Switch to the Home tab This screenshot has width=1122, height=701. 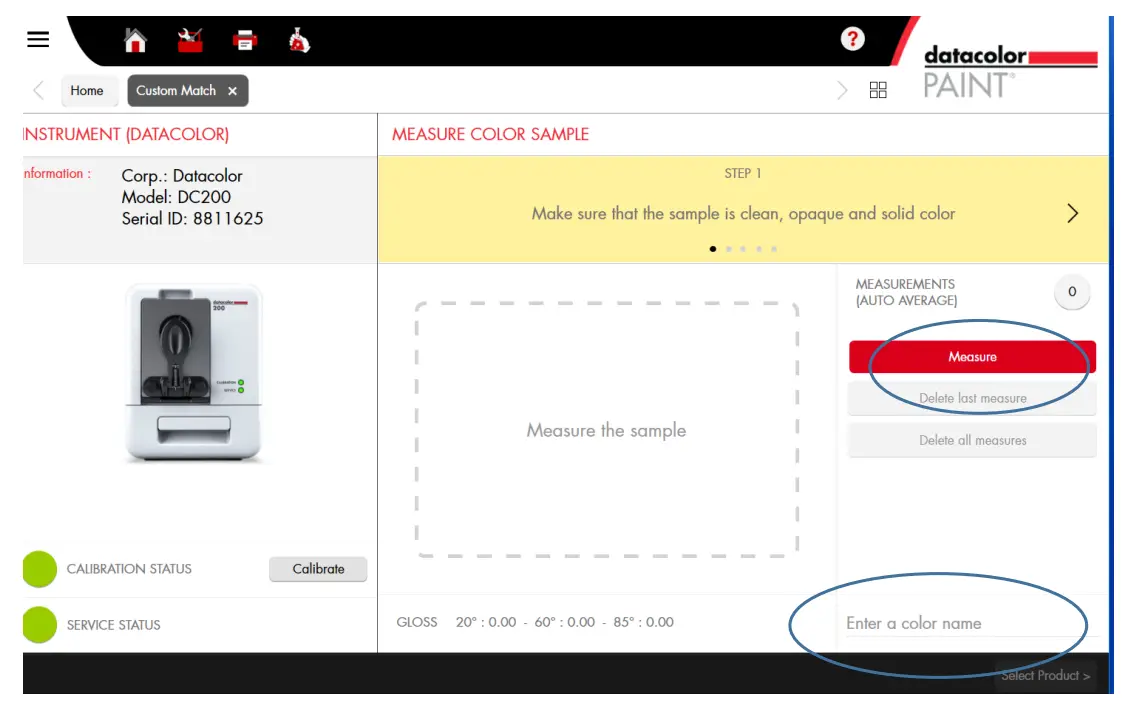87,91
